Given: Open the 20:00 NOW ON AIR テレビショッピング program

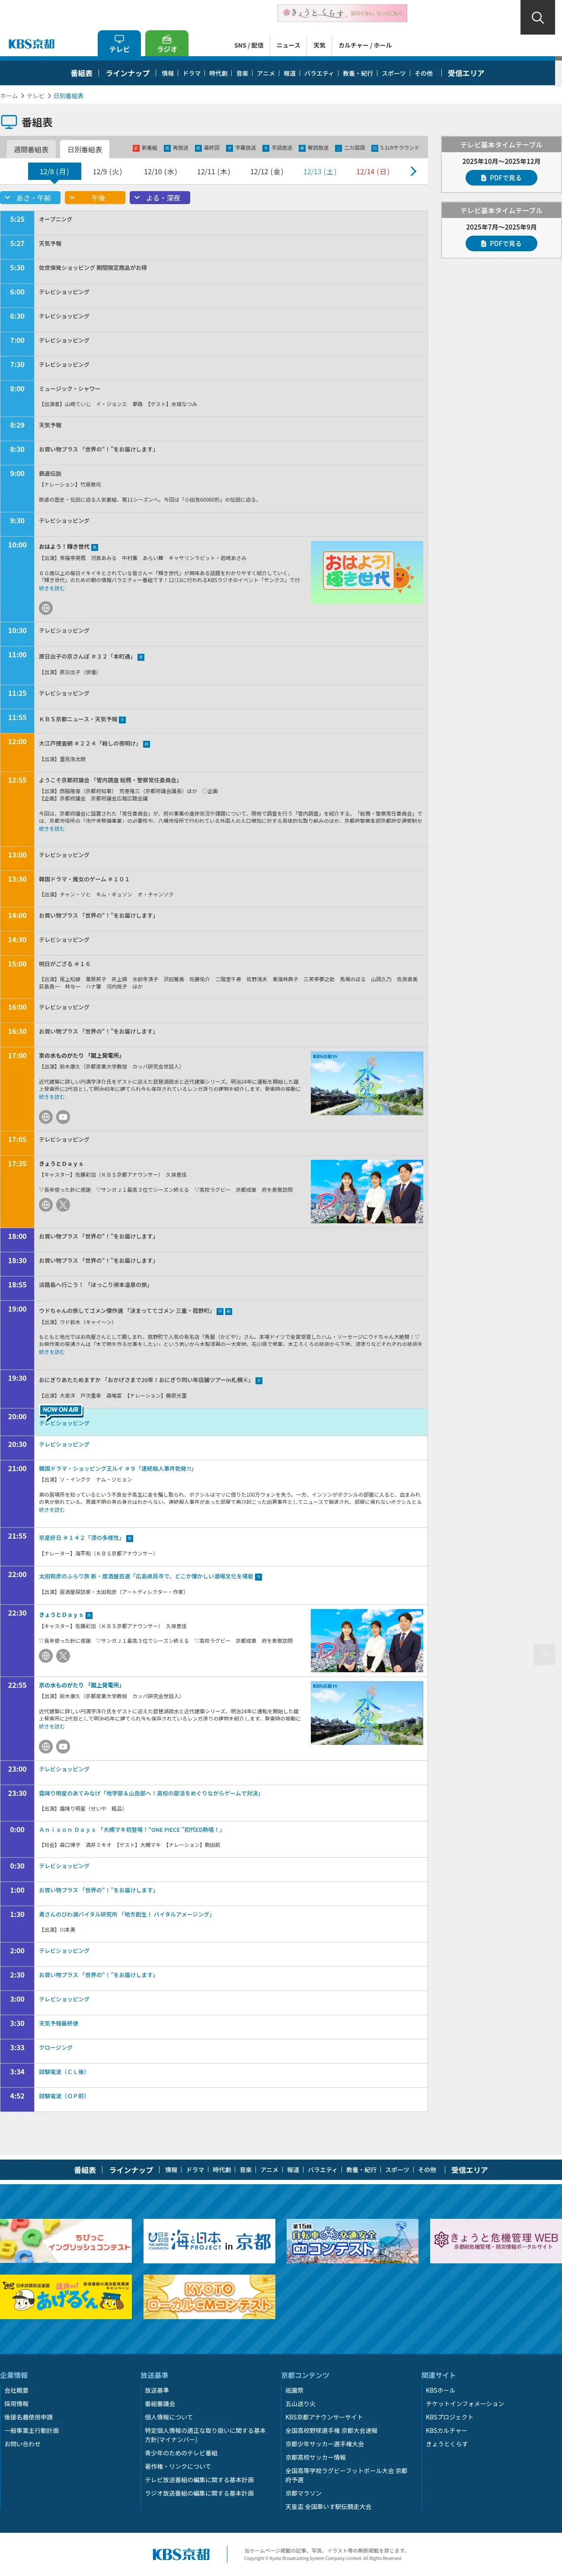Looking at the screenshot, I should pos(64,1424).
